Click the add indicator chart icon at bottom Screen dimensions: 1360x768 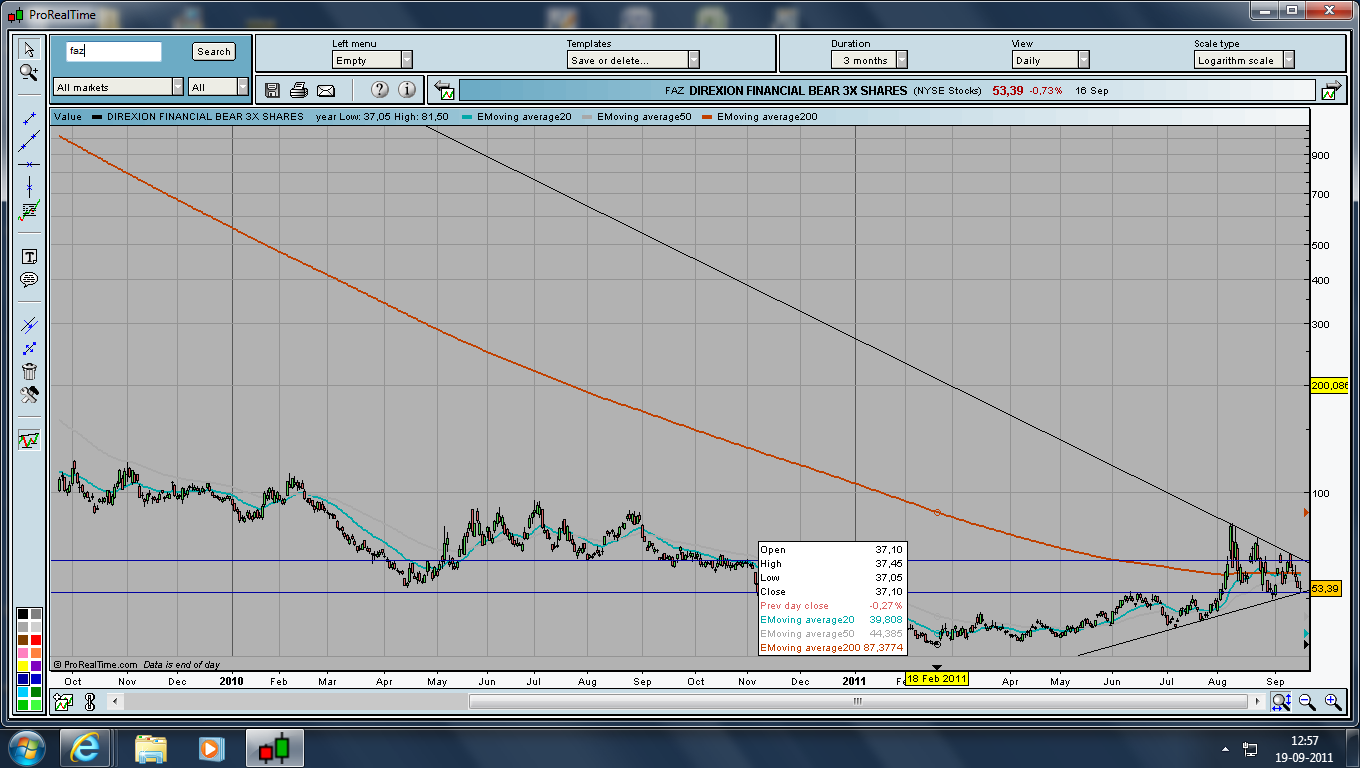pyautogui.click(x=62, y=702)
